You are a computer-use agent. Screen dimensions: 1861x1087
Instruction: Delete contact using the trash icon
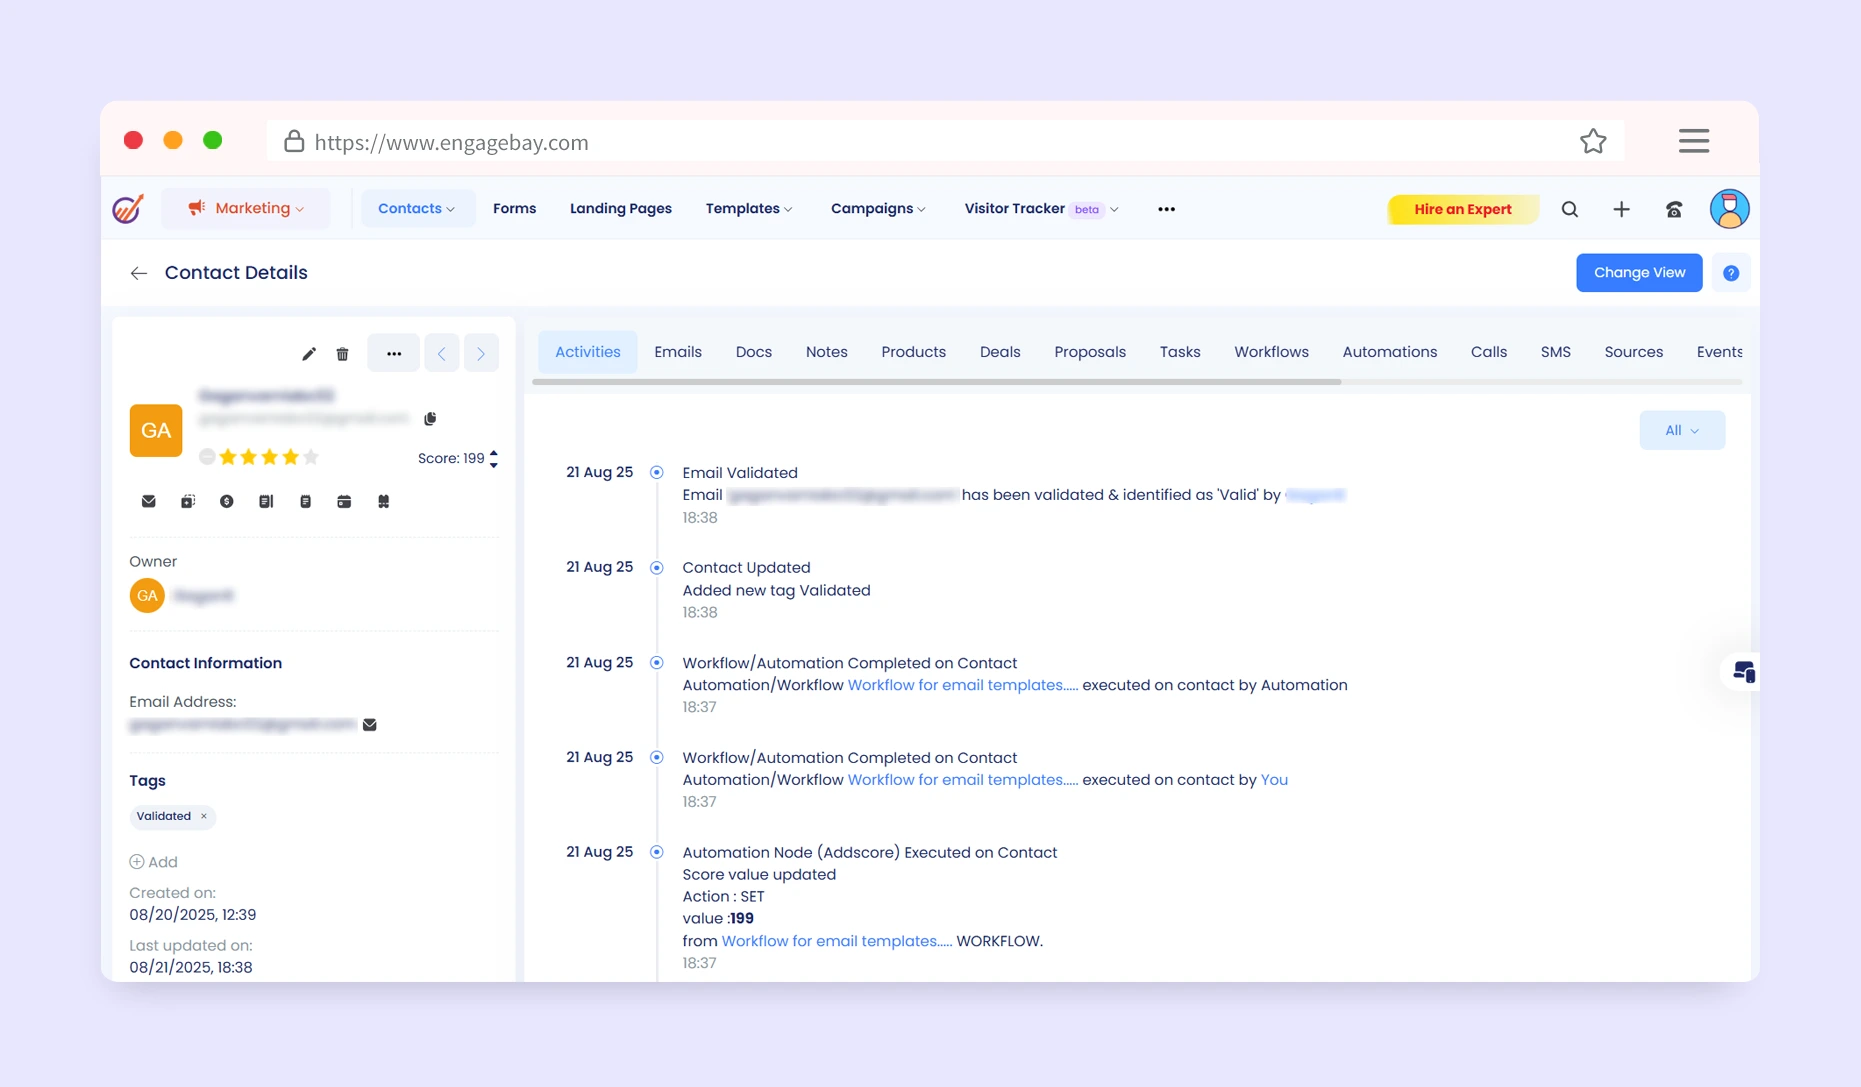[x=342, y=354]
